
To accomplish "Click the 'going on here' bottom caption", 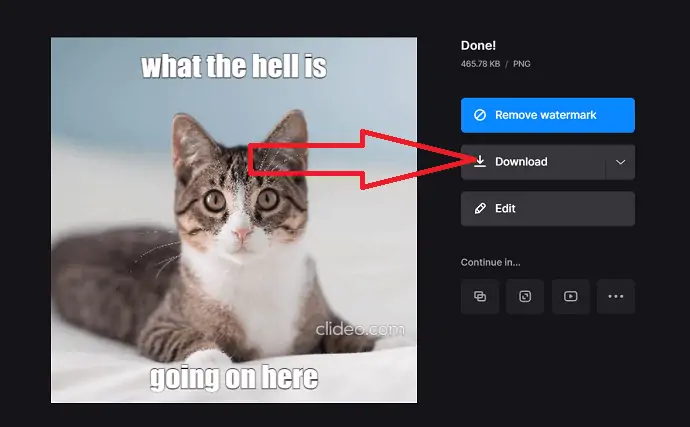I will [x=233, y=377].
